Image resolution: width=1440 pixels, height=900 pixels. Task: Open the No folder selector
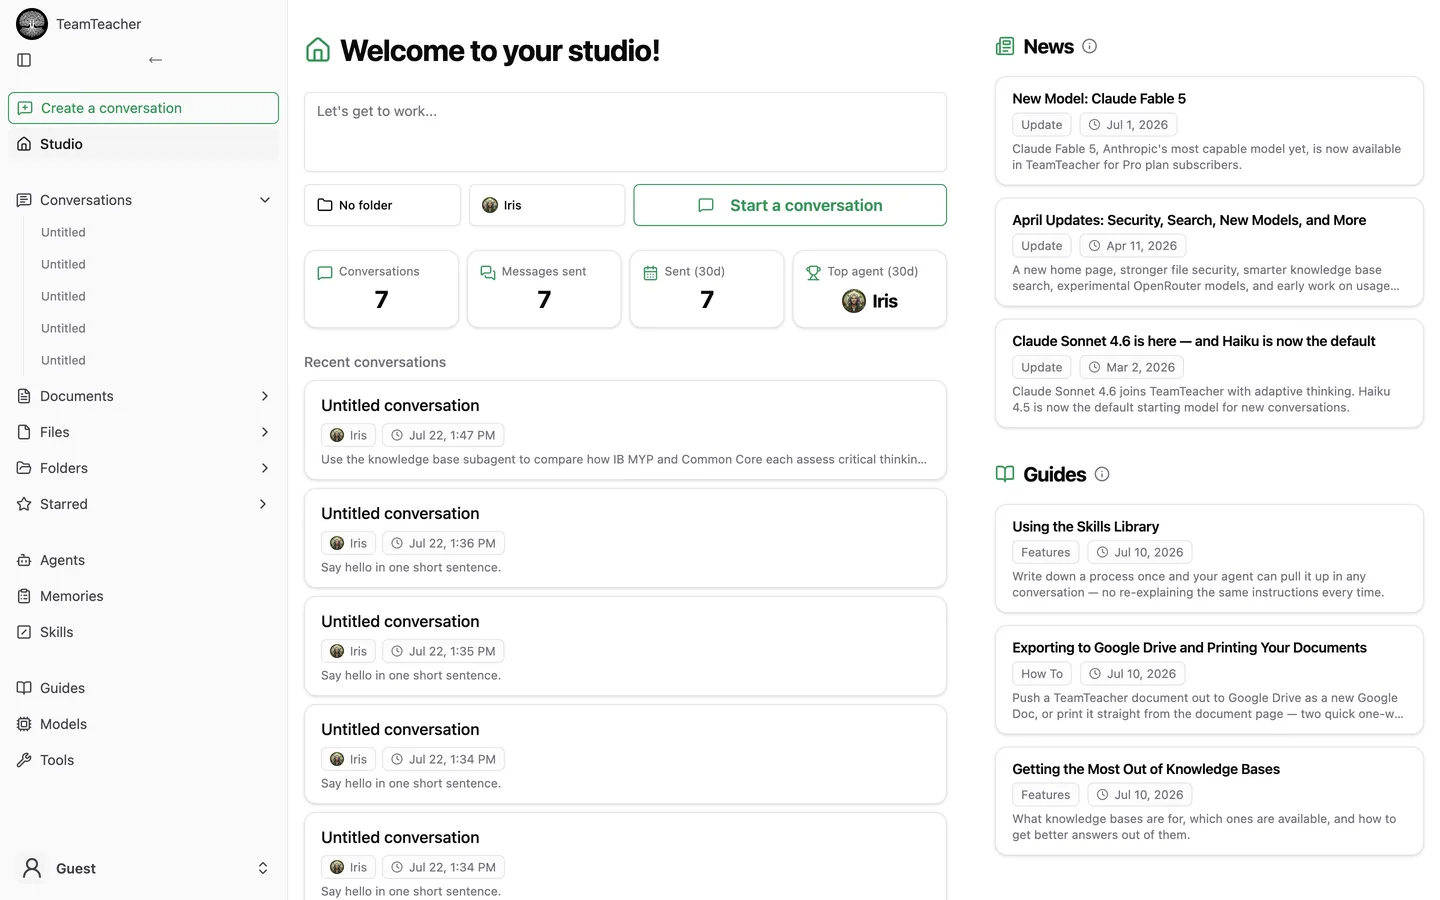tap(382, 205)
